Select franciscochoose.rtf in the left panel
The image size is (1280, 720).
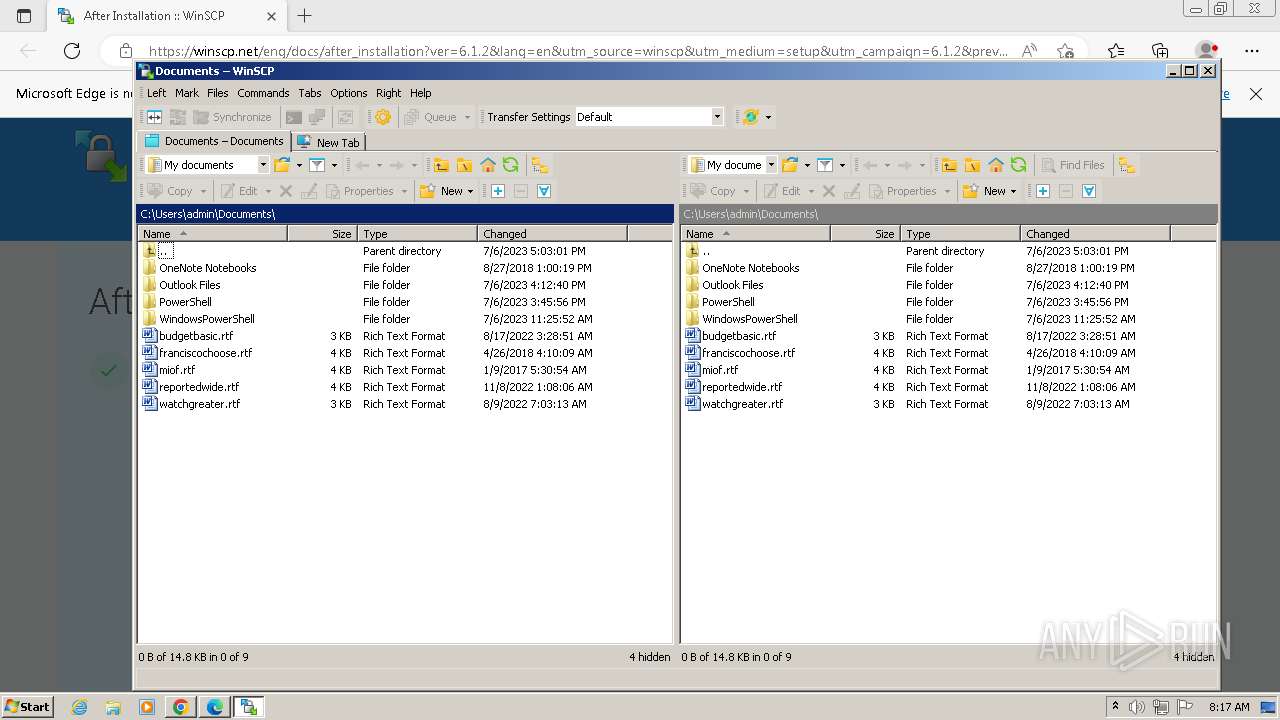click(x=206, y=353)
